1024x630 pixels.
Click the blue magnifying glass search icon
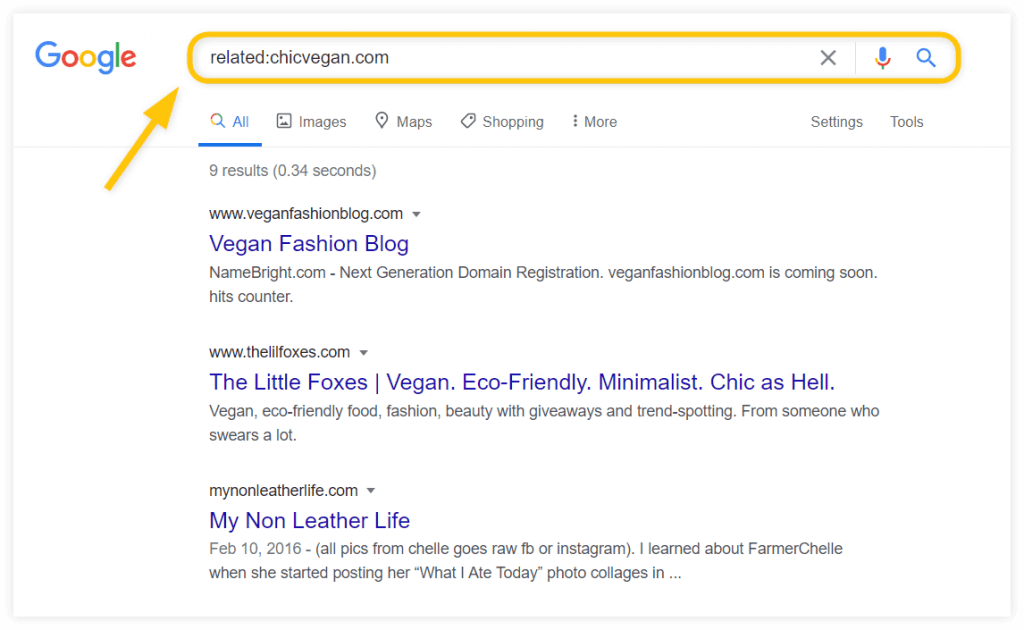[925, 57]
